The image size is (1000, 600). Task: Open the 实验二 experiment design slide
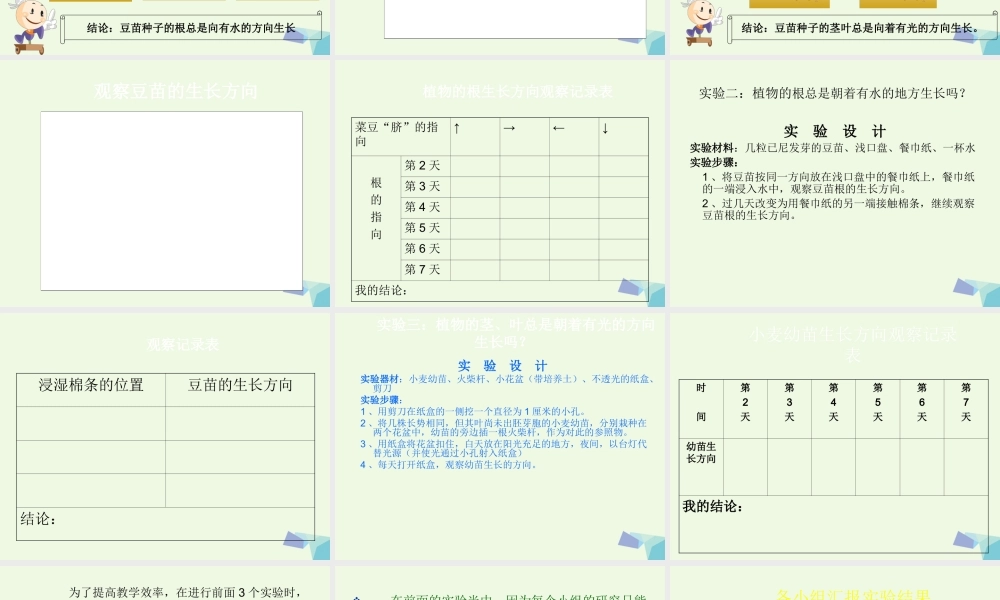[x=835, y=183]
